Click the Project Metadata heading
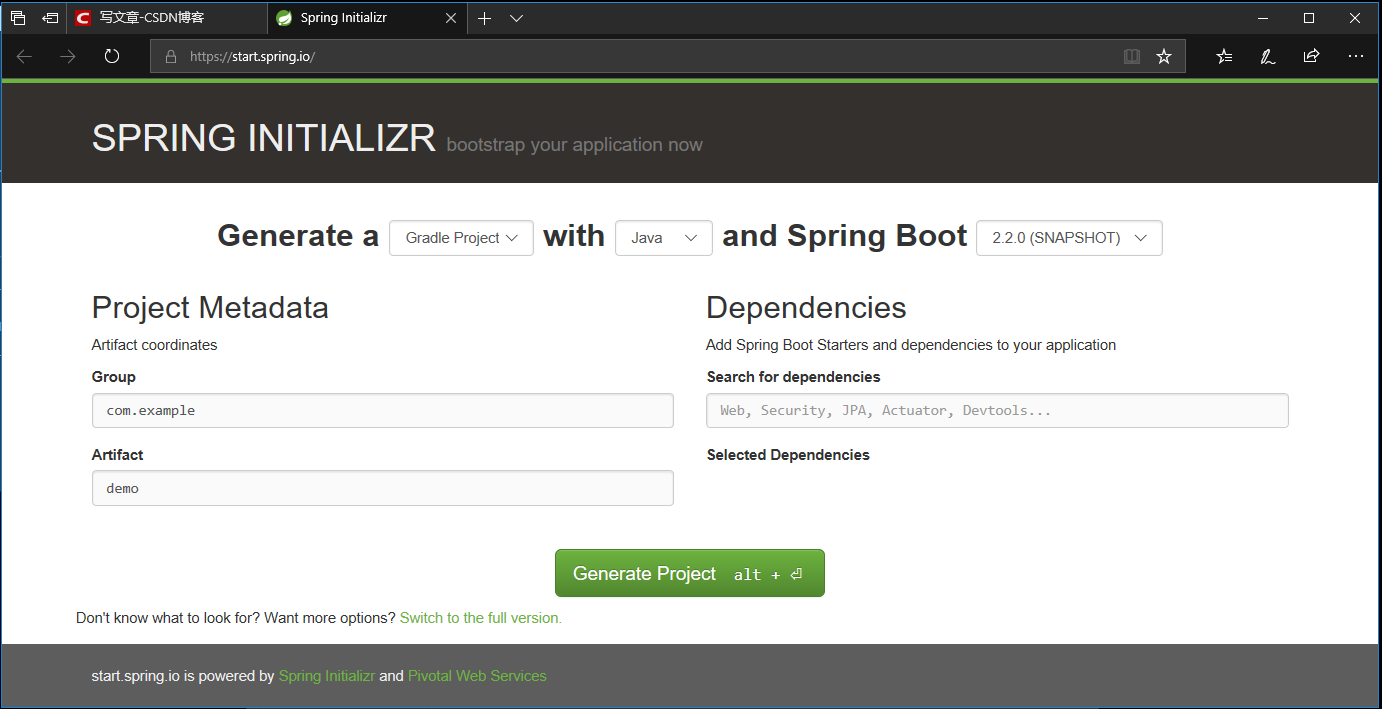Image resolution: width=1382 pixels, height=709 pixels. [210, 307]
